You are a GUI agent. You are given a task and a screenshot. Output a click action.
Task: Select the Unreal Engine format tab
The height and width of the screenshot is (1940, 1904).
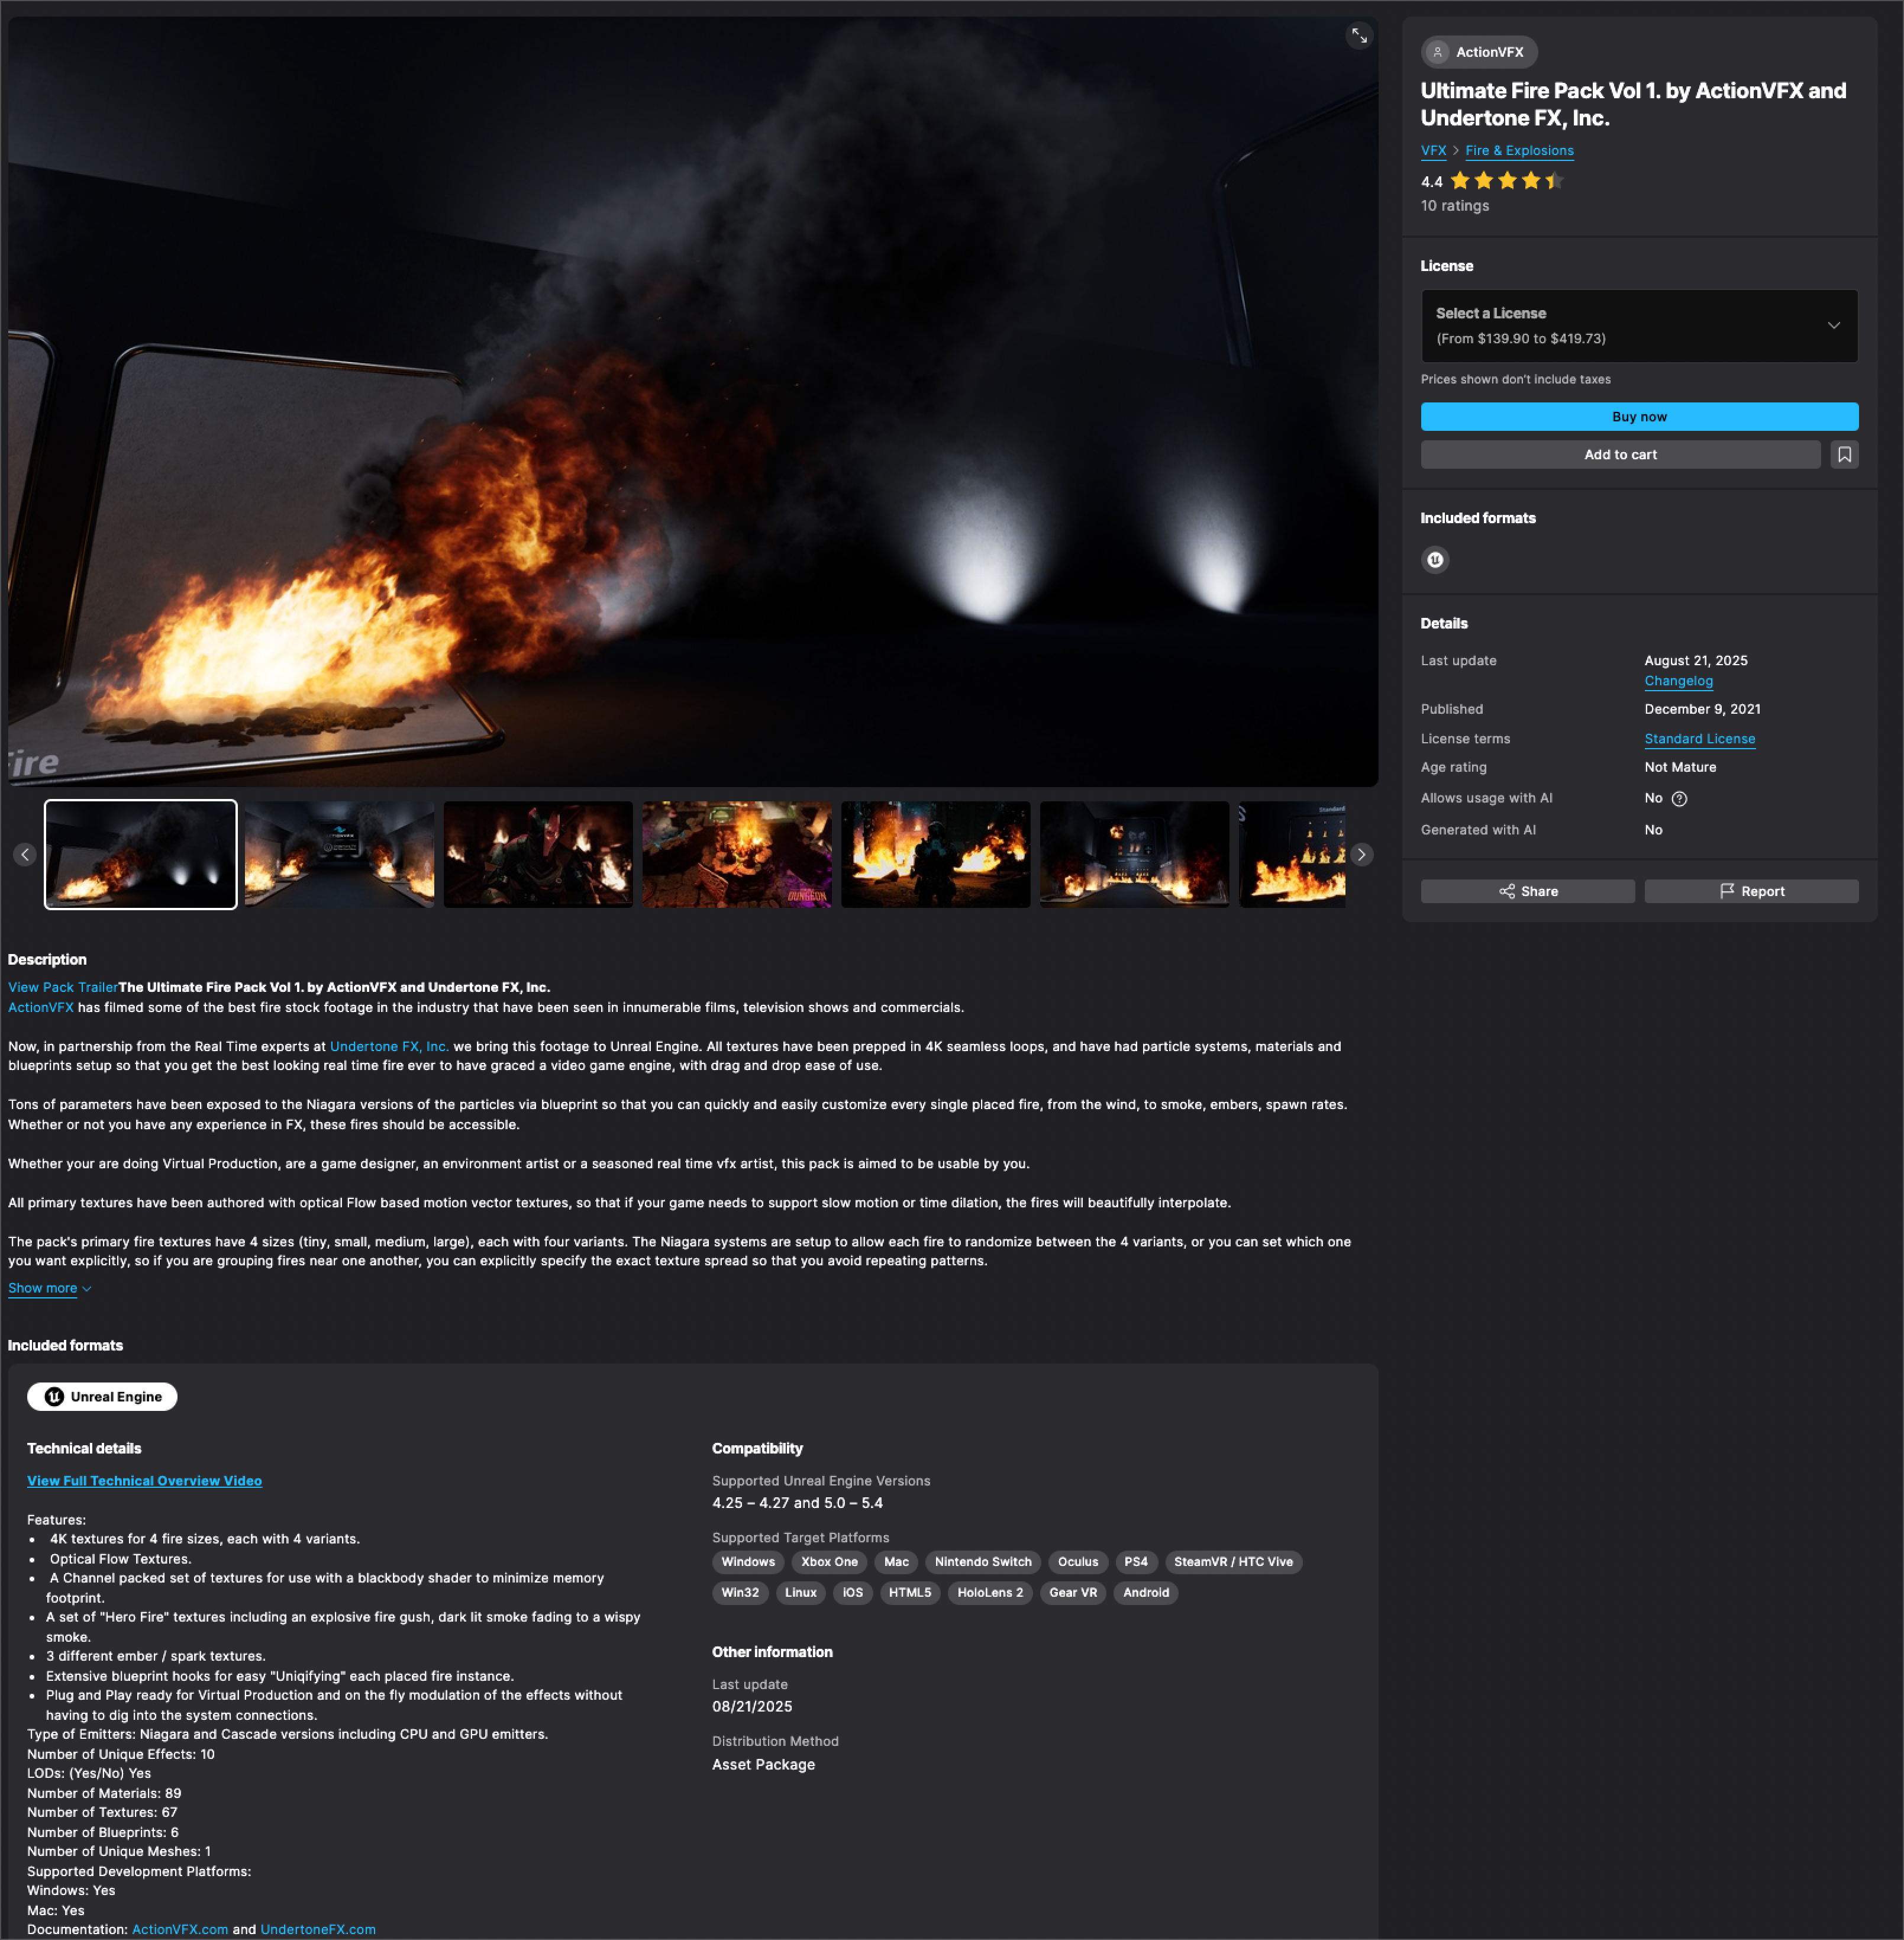click(102, 1397)
